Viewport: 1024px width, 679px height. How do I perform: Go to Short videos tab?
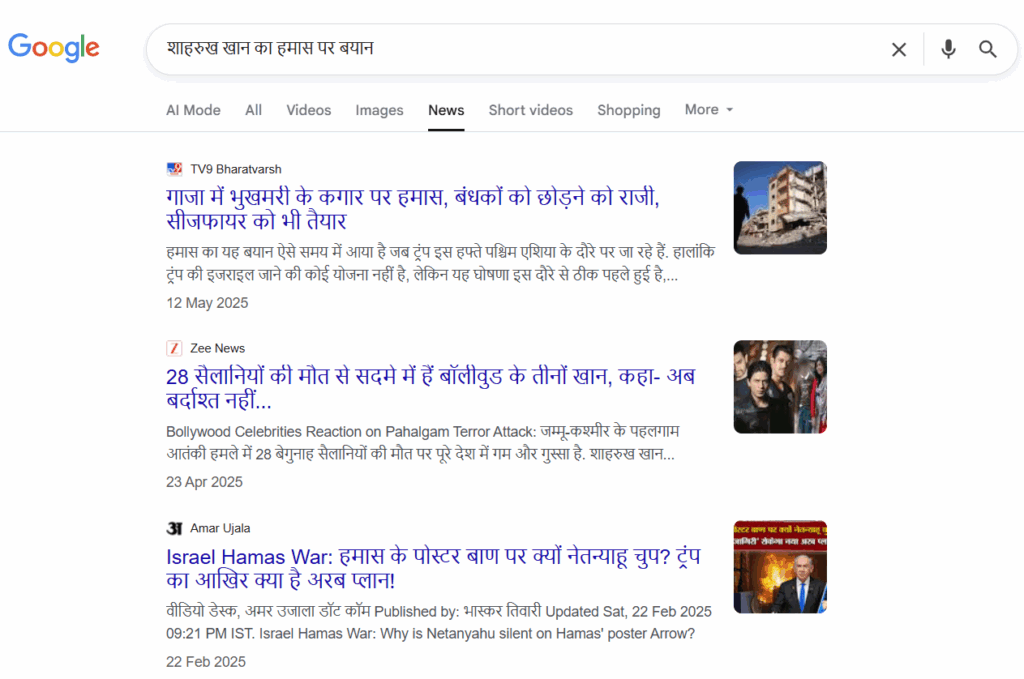pyautogui.click(x=530, y=110)
